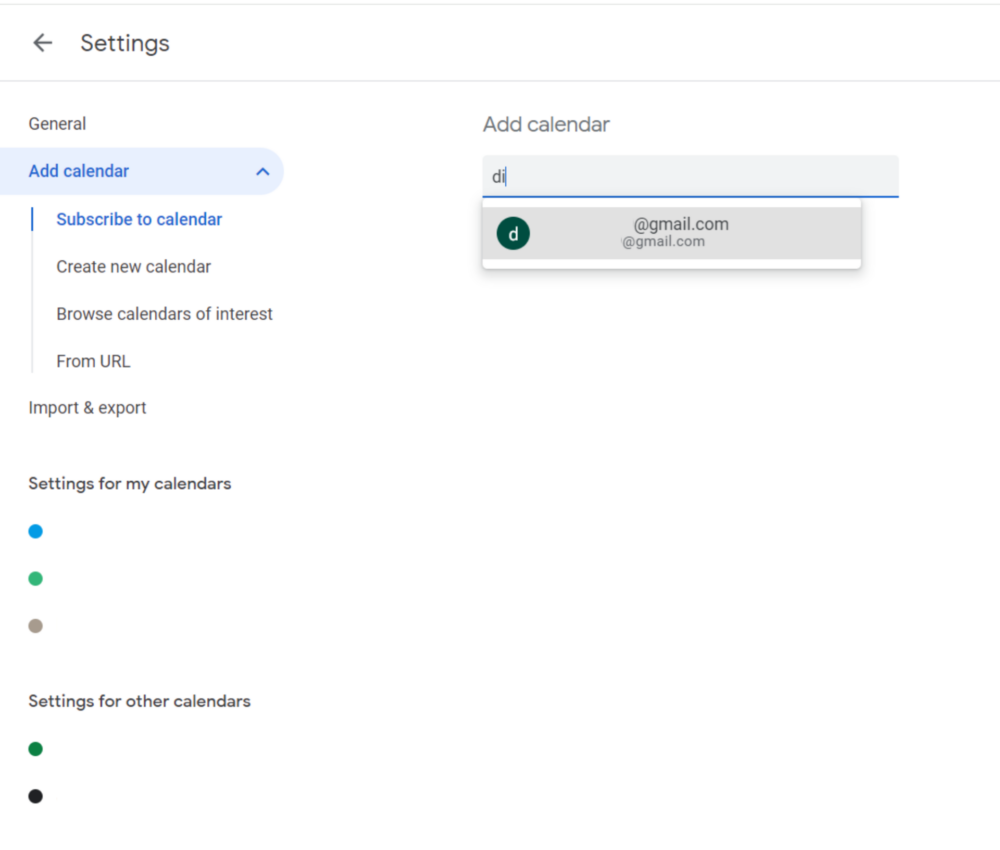
Task: Click the 'Settings for my calendars' heading
Action: [x=130, y=484]
